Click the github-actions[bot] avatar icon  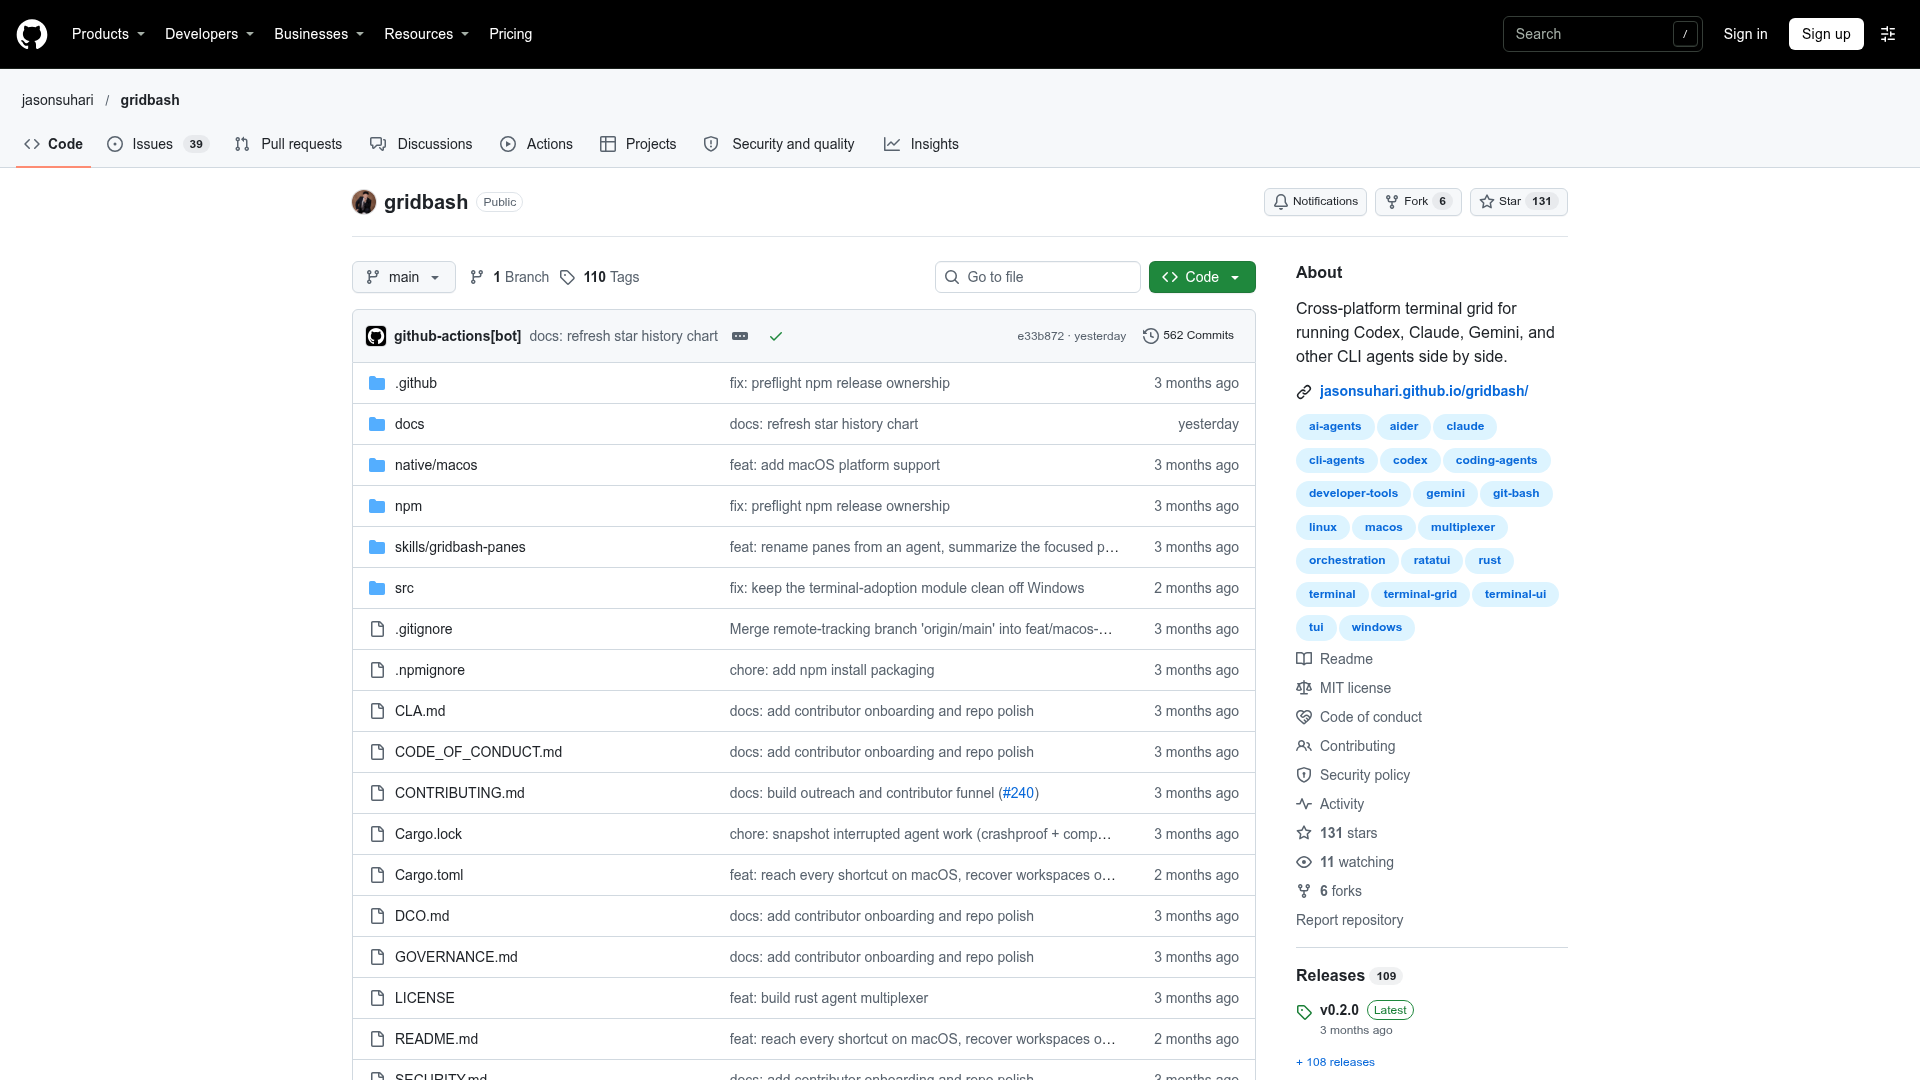coord(376,336)
